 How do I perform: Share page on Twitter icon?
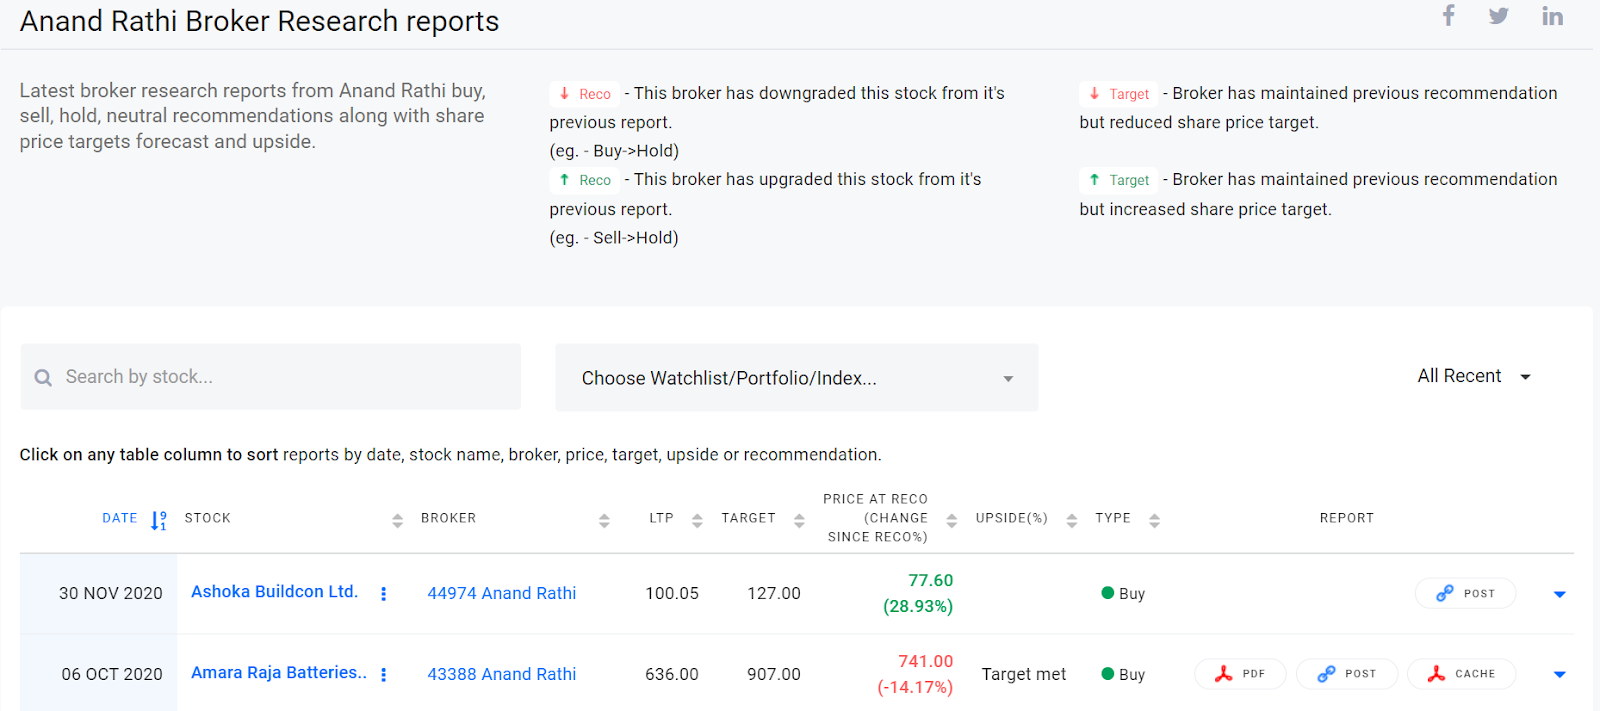[1498, 16]
